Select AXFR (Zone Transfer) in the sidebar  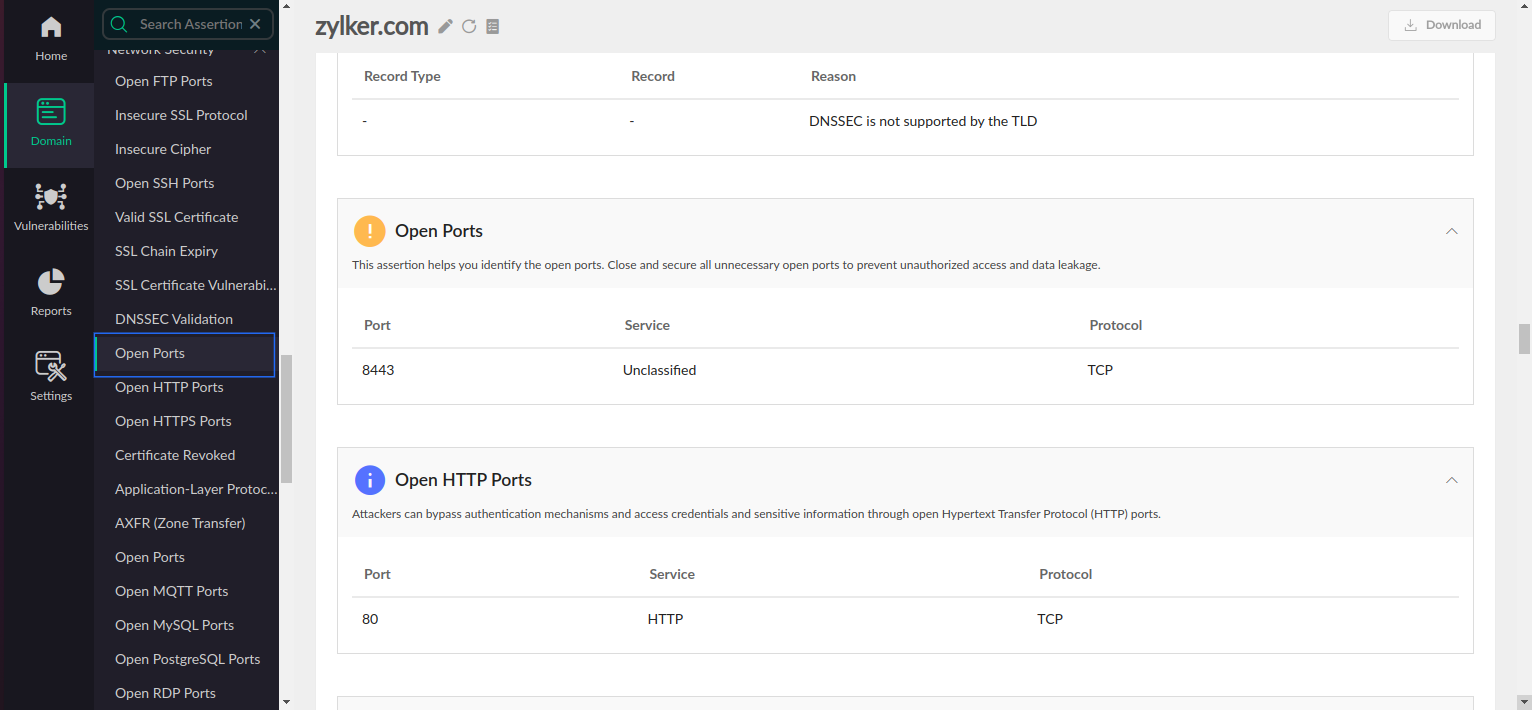pos(180,523)
